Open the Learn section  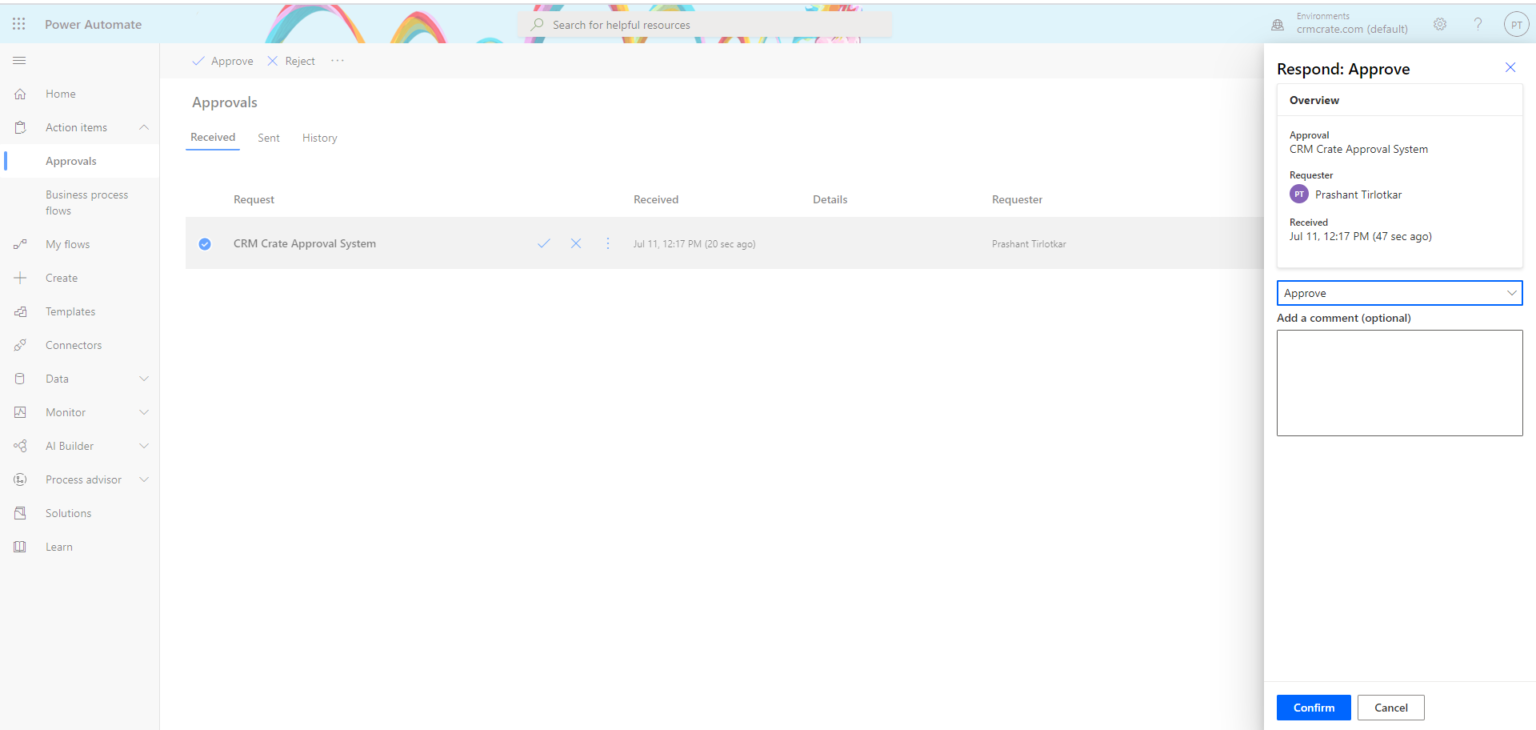59,546
